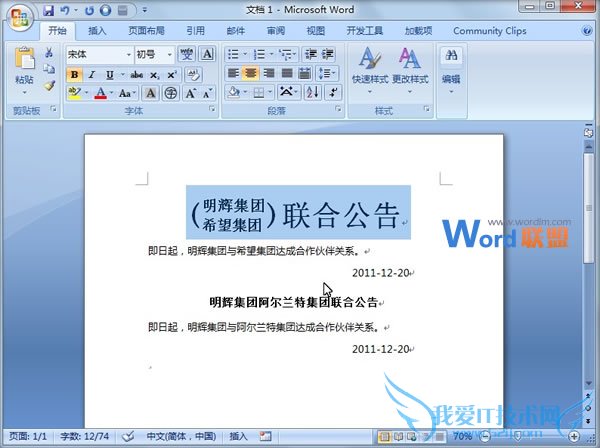Check proofing errors in status bar
This screenshot has height=448, width=600.
tap(128, 436)
